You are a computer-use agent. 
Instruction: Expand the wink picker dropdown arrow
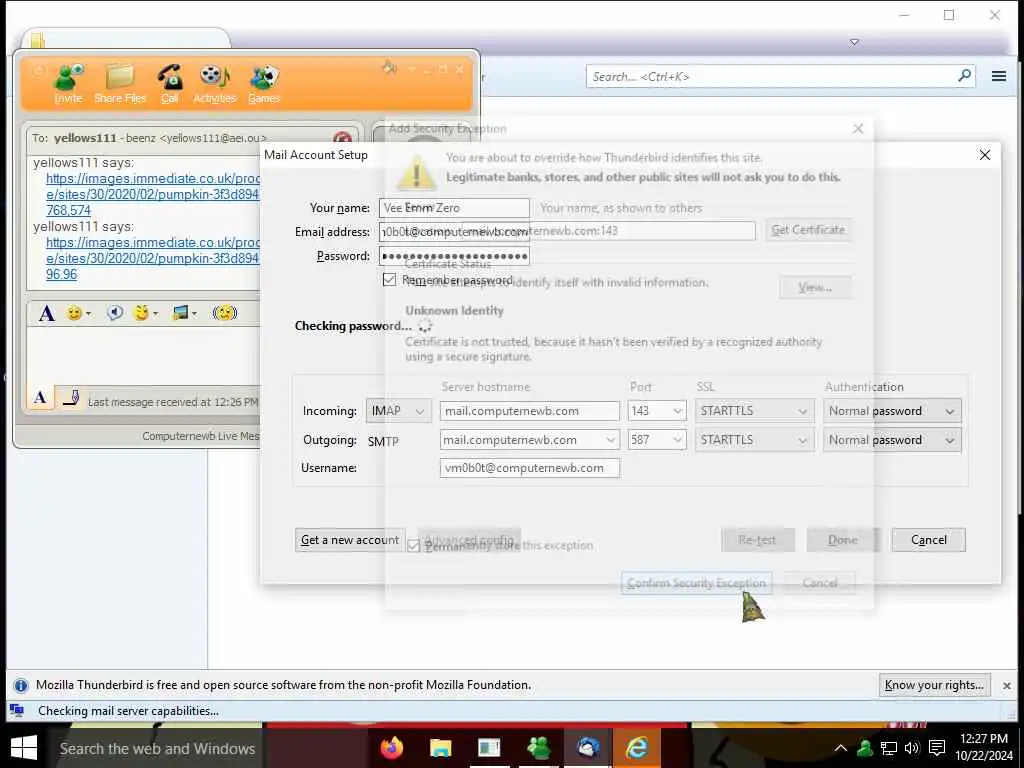[155, 314]
